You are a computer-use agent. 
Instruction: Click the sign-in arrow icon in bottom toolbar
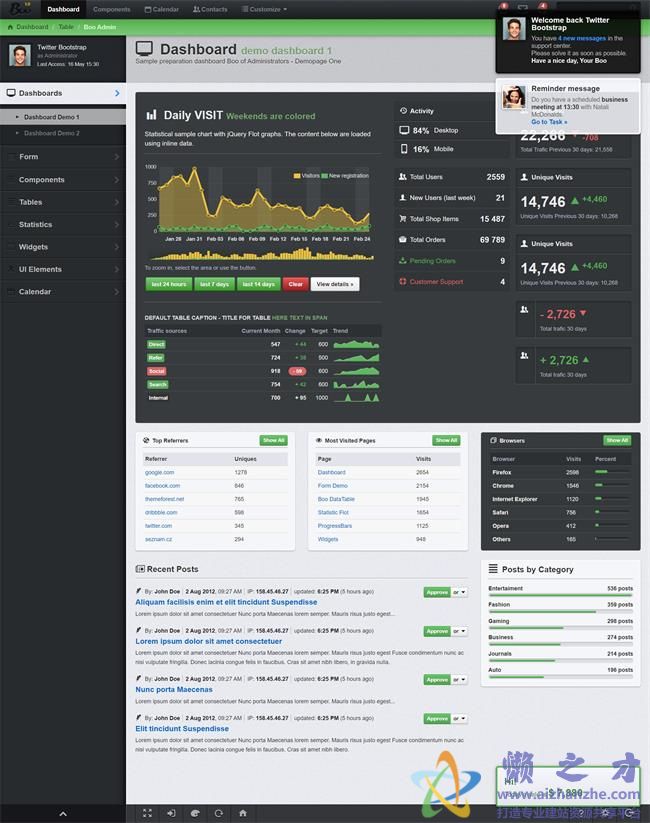tap(171, 813)
